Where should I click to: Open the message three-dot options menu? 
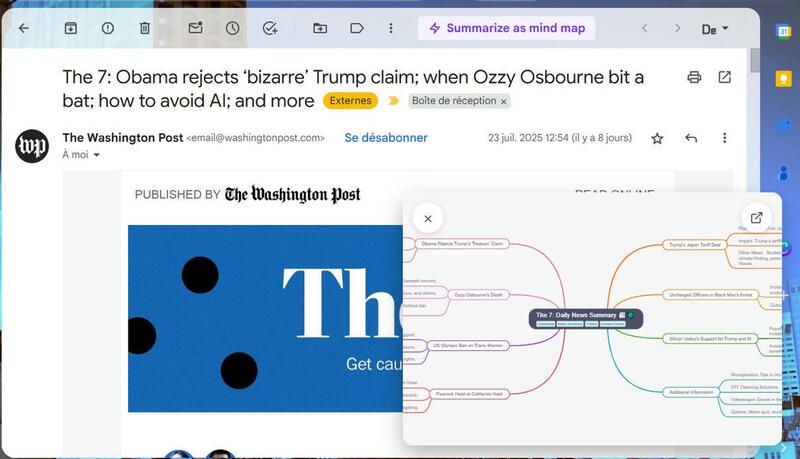coord(724,138)
